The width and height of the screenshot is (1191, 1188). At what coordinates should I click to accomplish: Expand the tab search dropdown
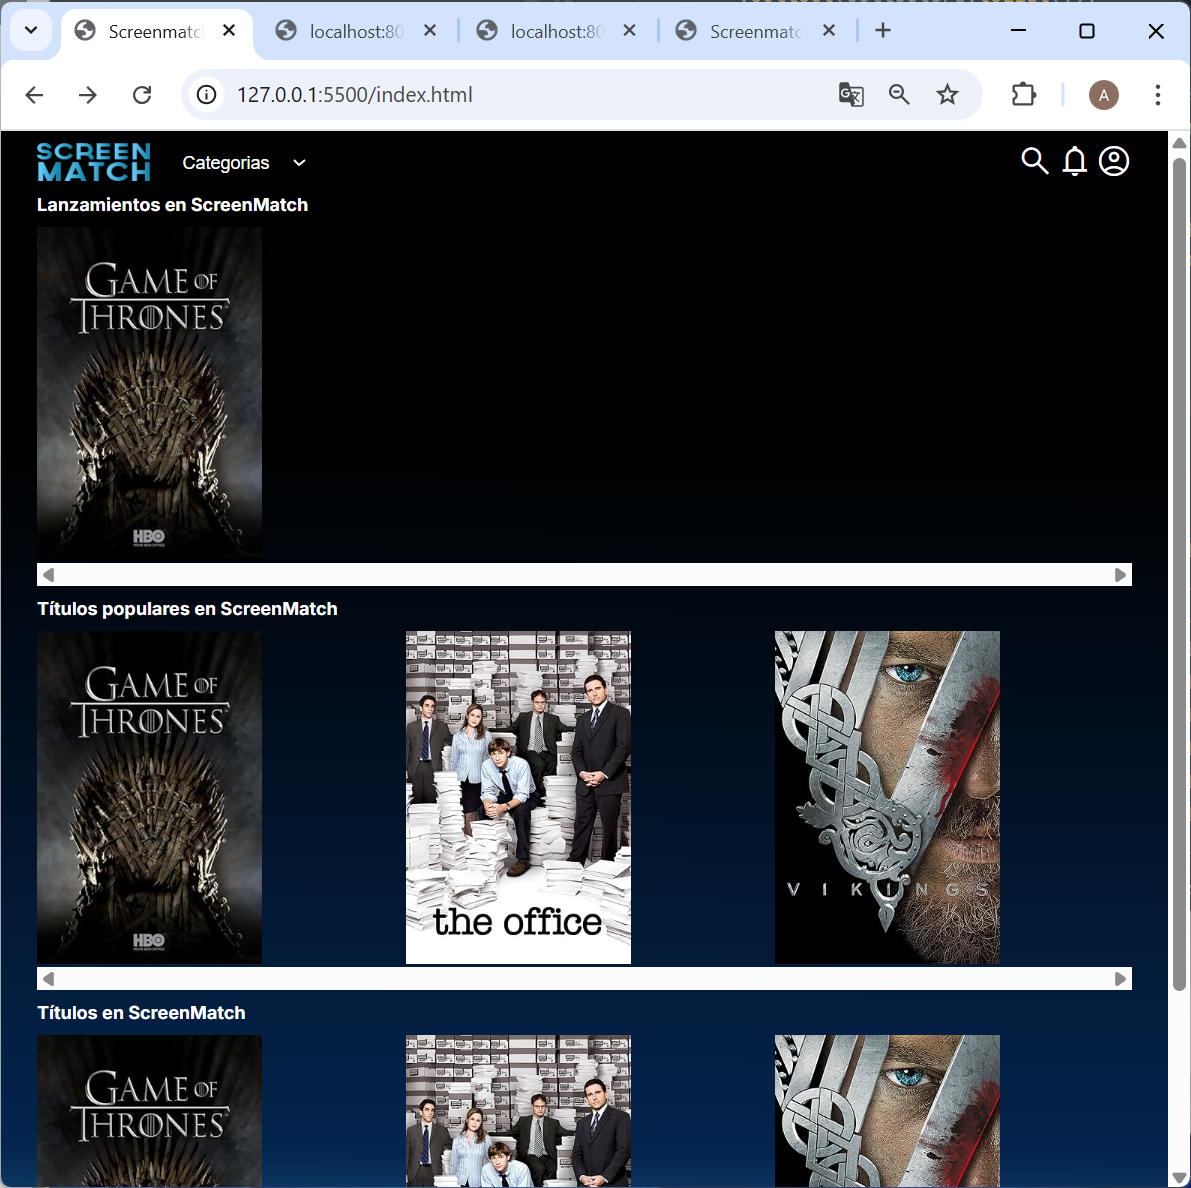tap(31, 30)
